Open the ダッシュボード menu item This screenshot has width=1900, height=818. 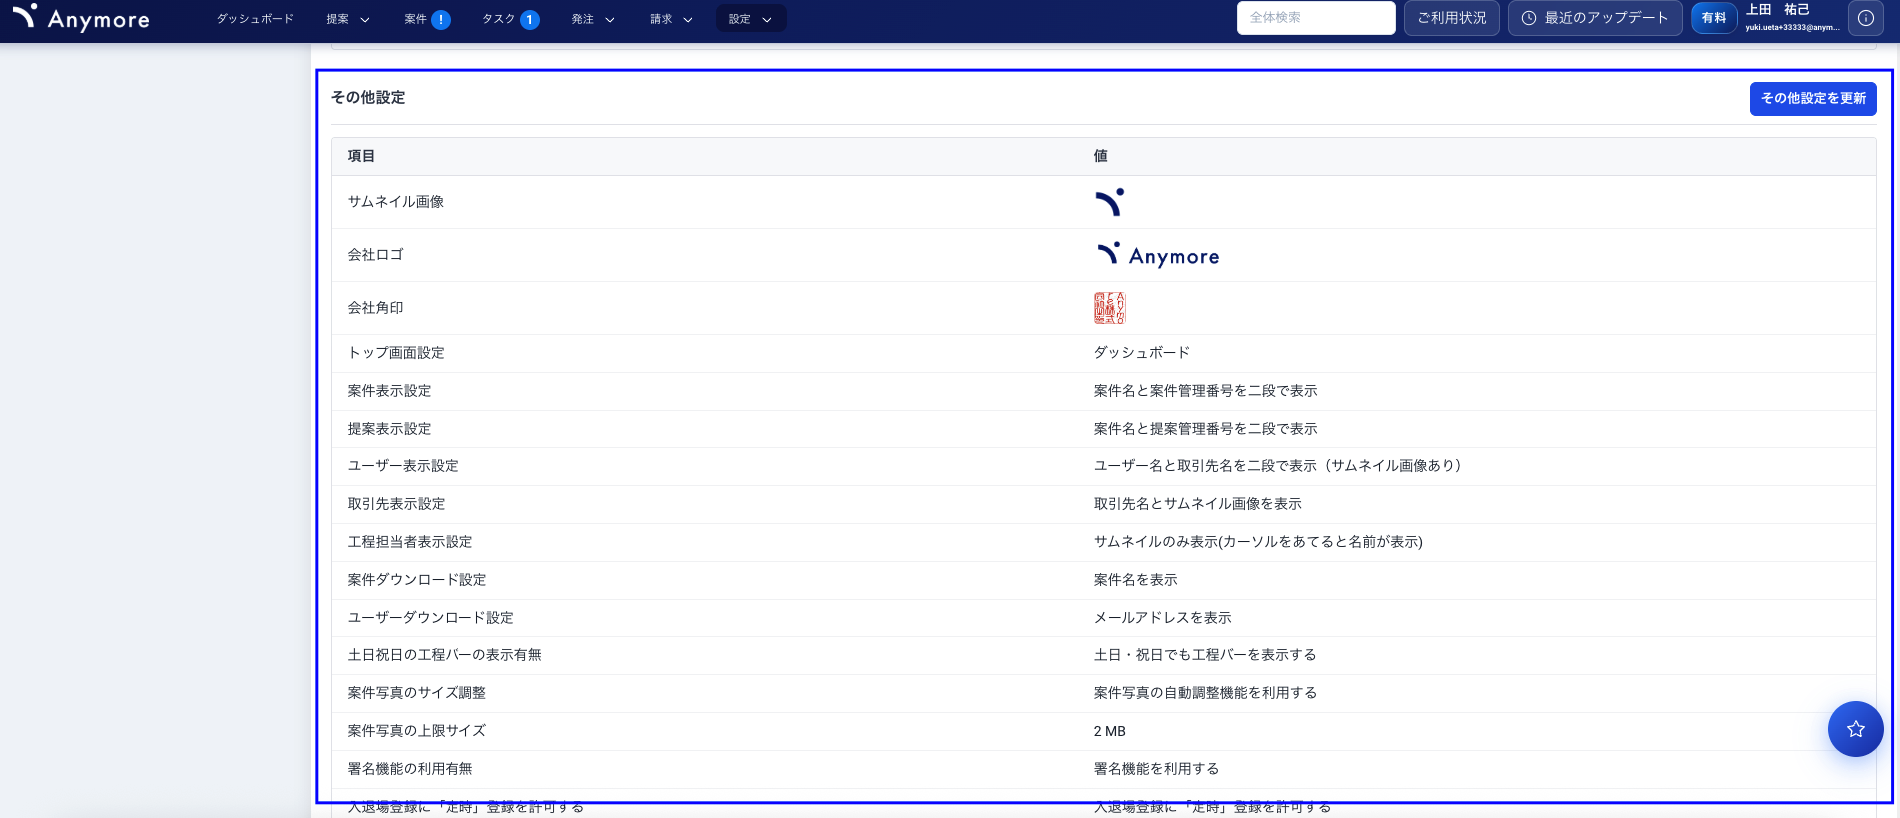(255, 19)
